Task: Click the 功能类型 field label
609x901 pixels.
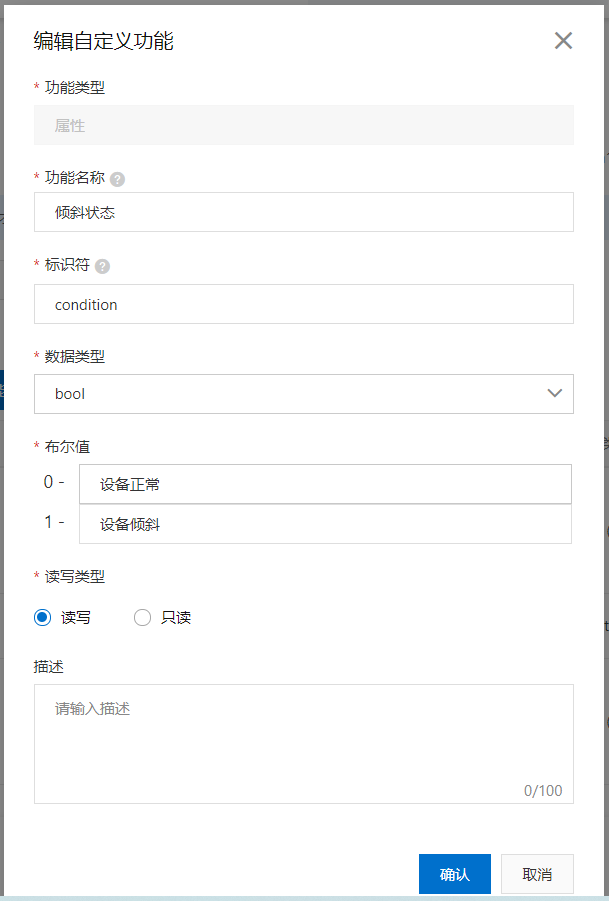Action: (75, 87)
